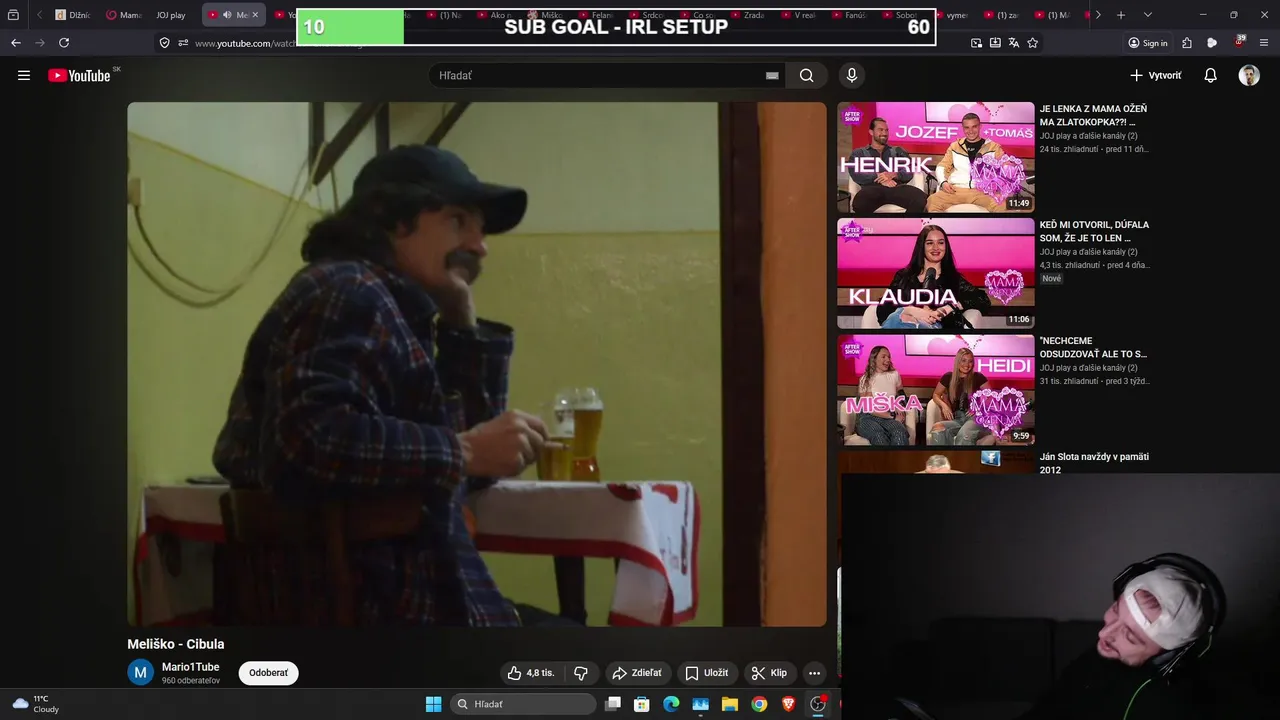Like the video with thumbs up
This screenshot has height=720, width=1280.
click(530, 673)
